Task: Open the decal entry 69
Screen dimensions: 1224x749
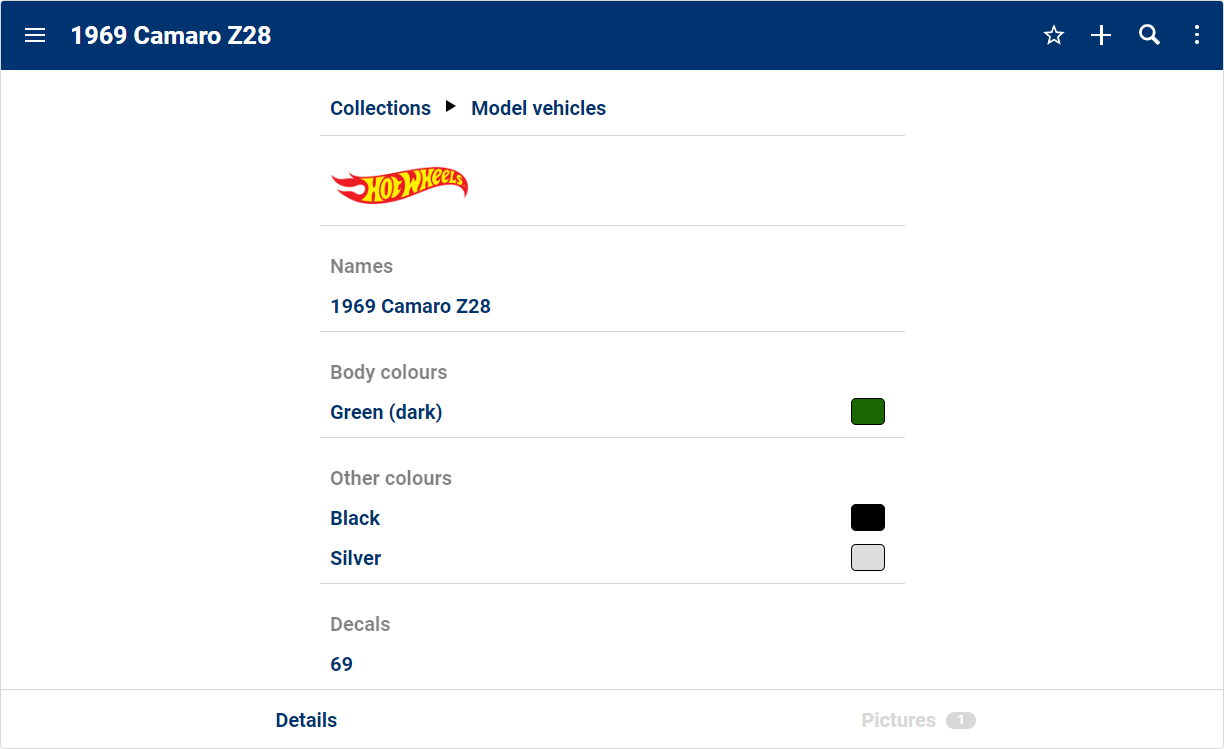Action: point(342,664)
